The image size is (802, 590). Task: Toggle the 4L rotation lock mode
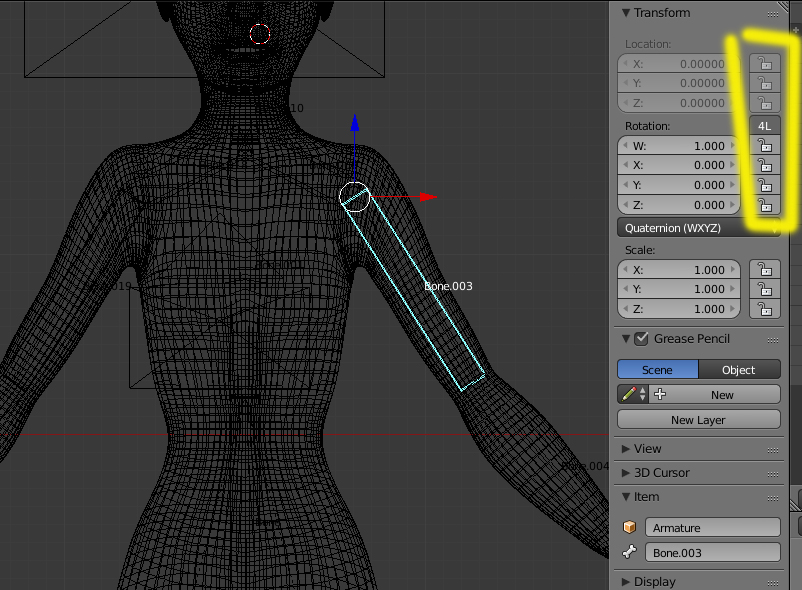point(765,126)
